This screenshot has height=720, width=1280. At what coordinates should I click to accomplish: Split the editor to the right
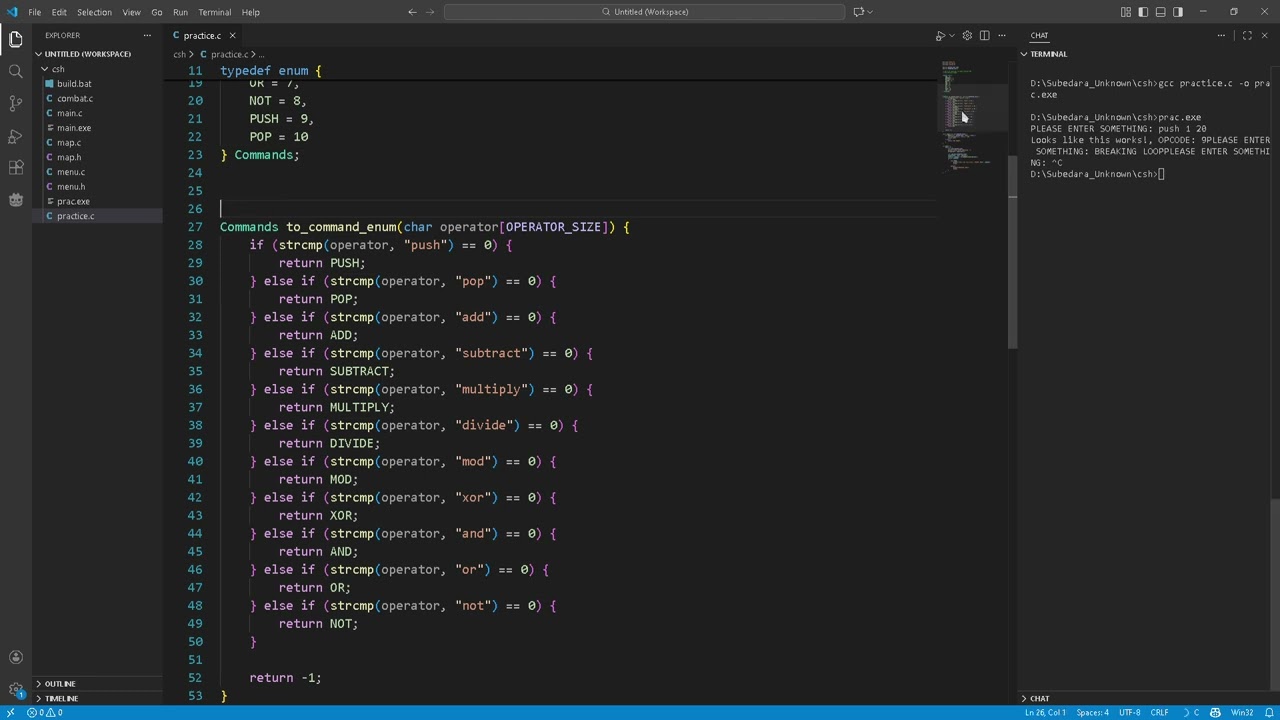(984, 36)
